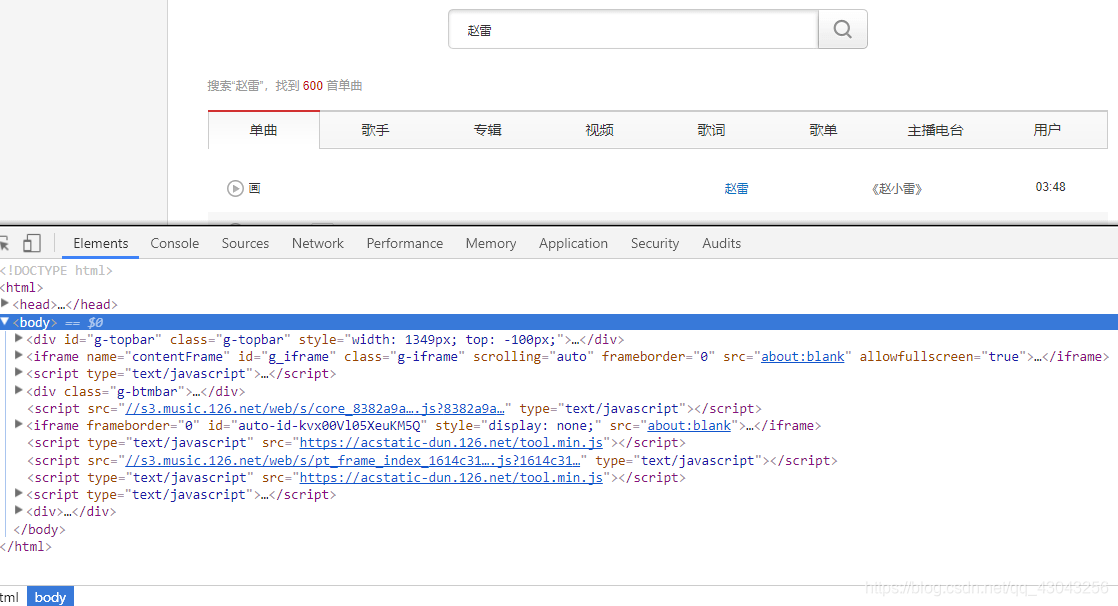Focus the search box containing 赵雷
Image resolution: width=1118 pixels, height=606 pixels.
(633, 29)
